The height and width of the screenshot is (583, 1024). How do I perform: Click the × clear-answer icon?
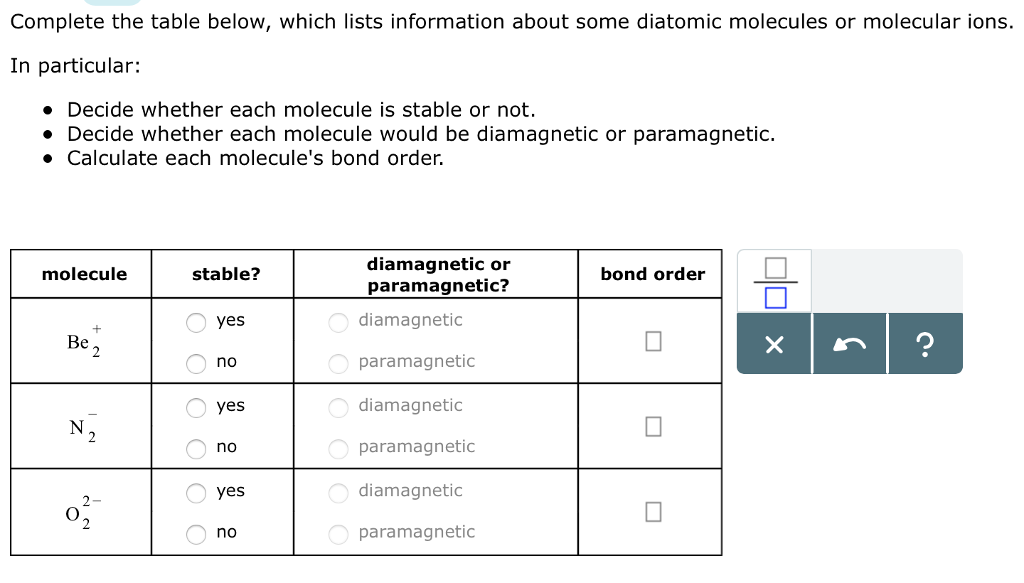(773, 342)
